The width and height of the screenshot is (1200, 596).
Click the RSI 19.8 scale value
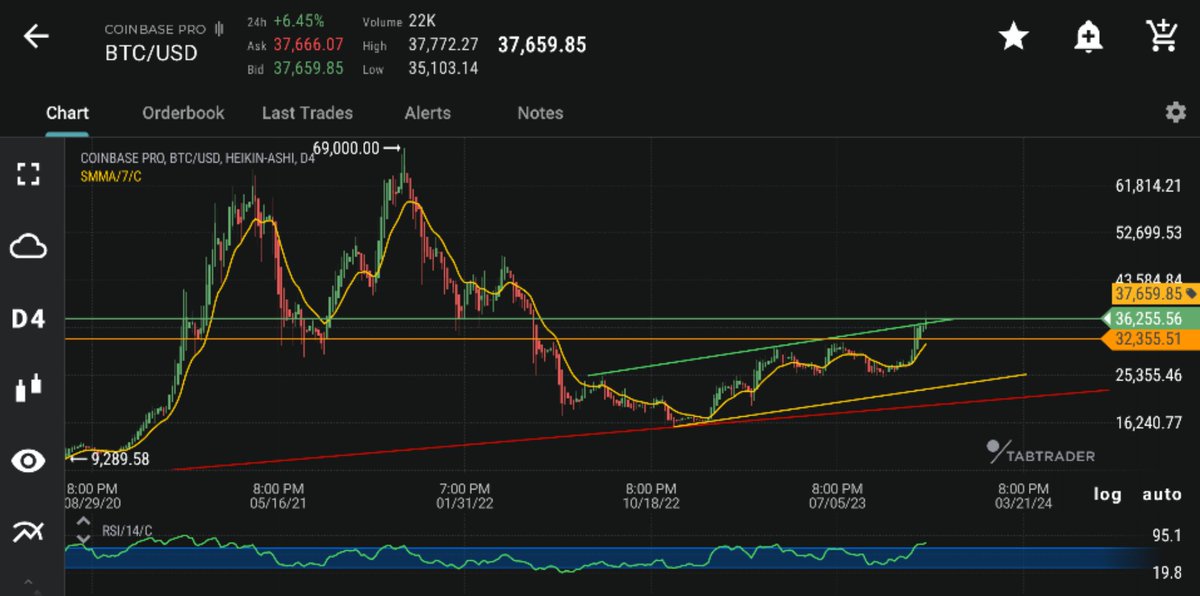(x=1166, y=573)
